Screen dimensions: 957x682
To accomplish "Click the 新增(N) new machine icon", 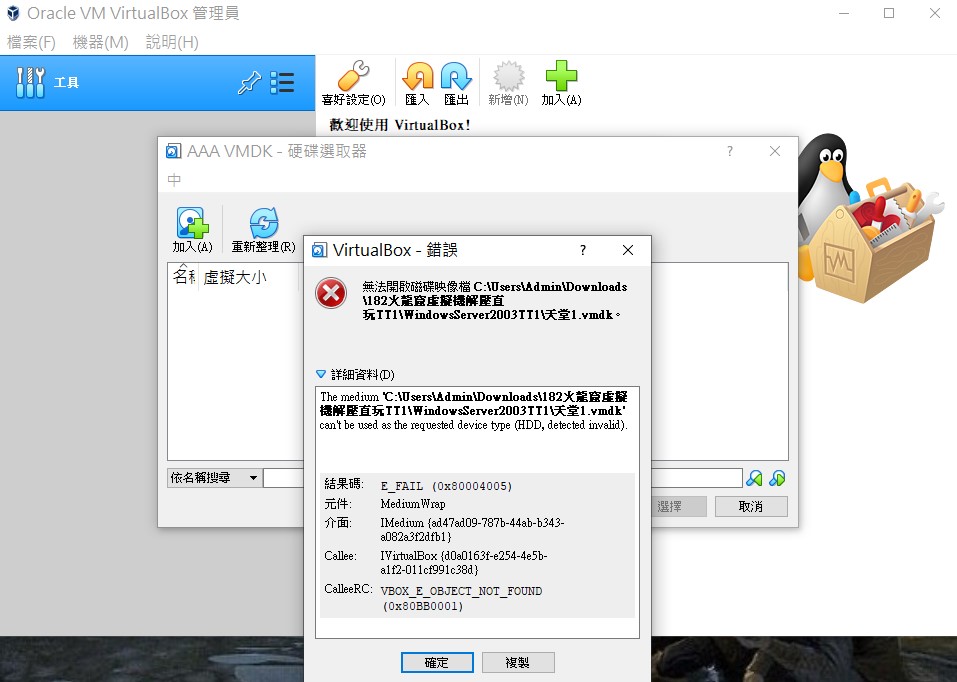I will pos(508,82).
